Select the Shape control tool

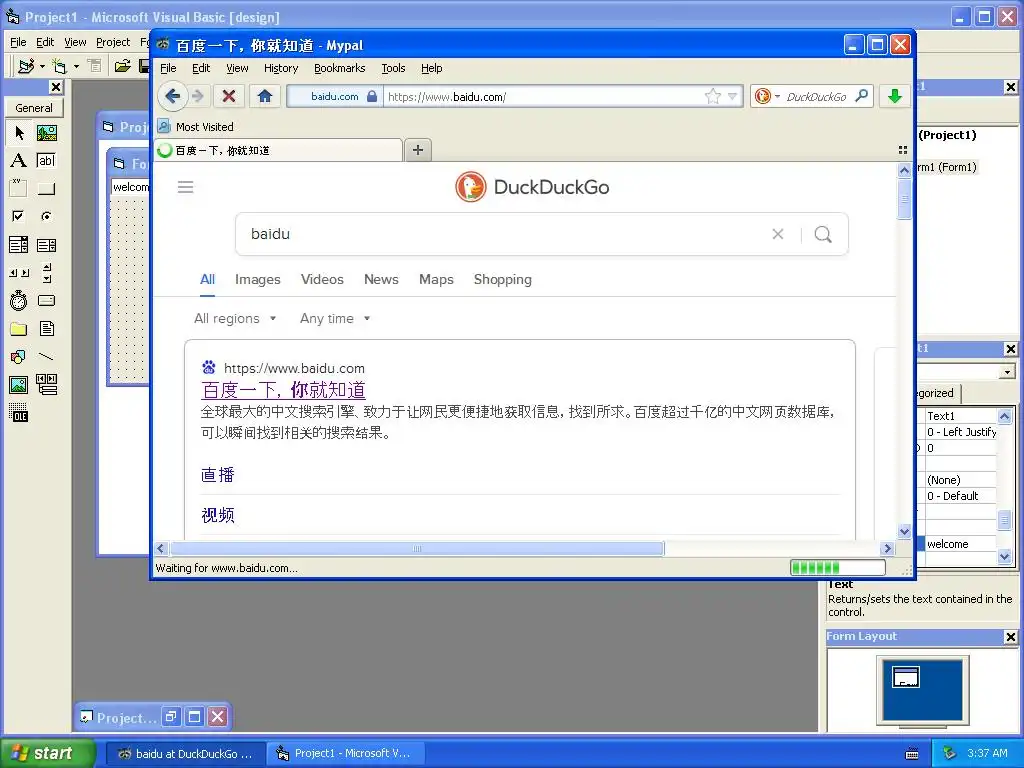tap(19, 357)
